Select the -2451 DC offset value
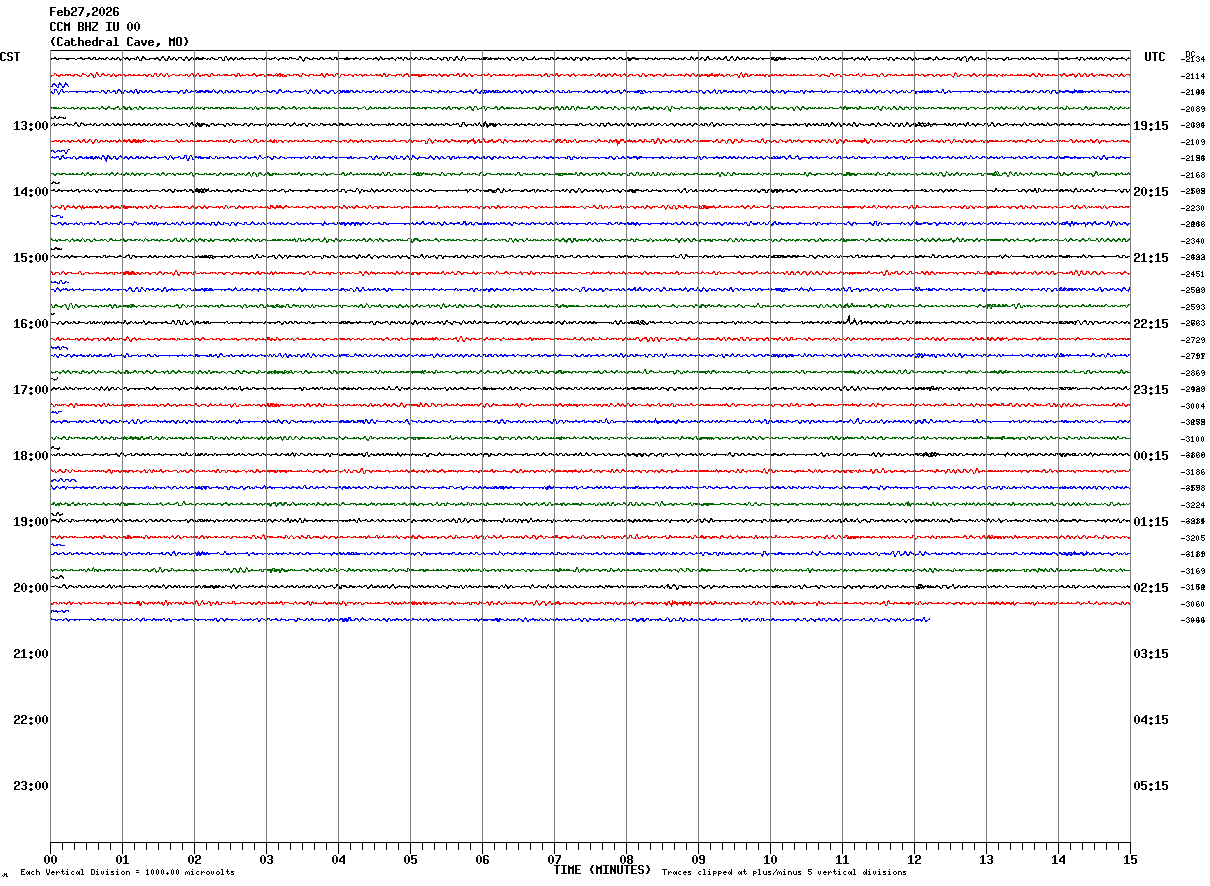Image resolution: width=1210 pixels, height=886 pixels. tap(1194, 274)
